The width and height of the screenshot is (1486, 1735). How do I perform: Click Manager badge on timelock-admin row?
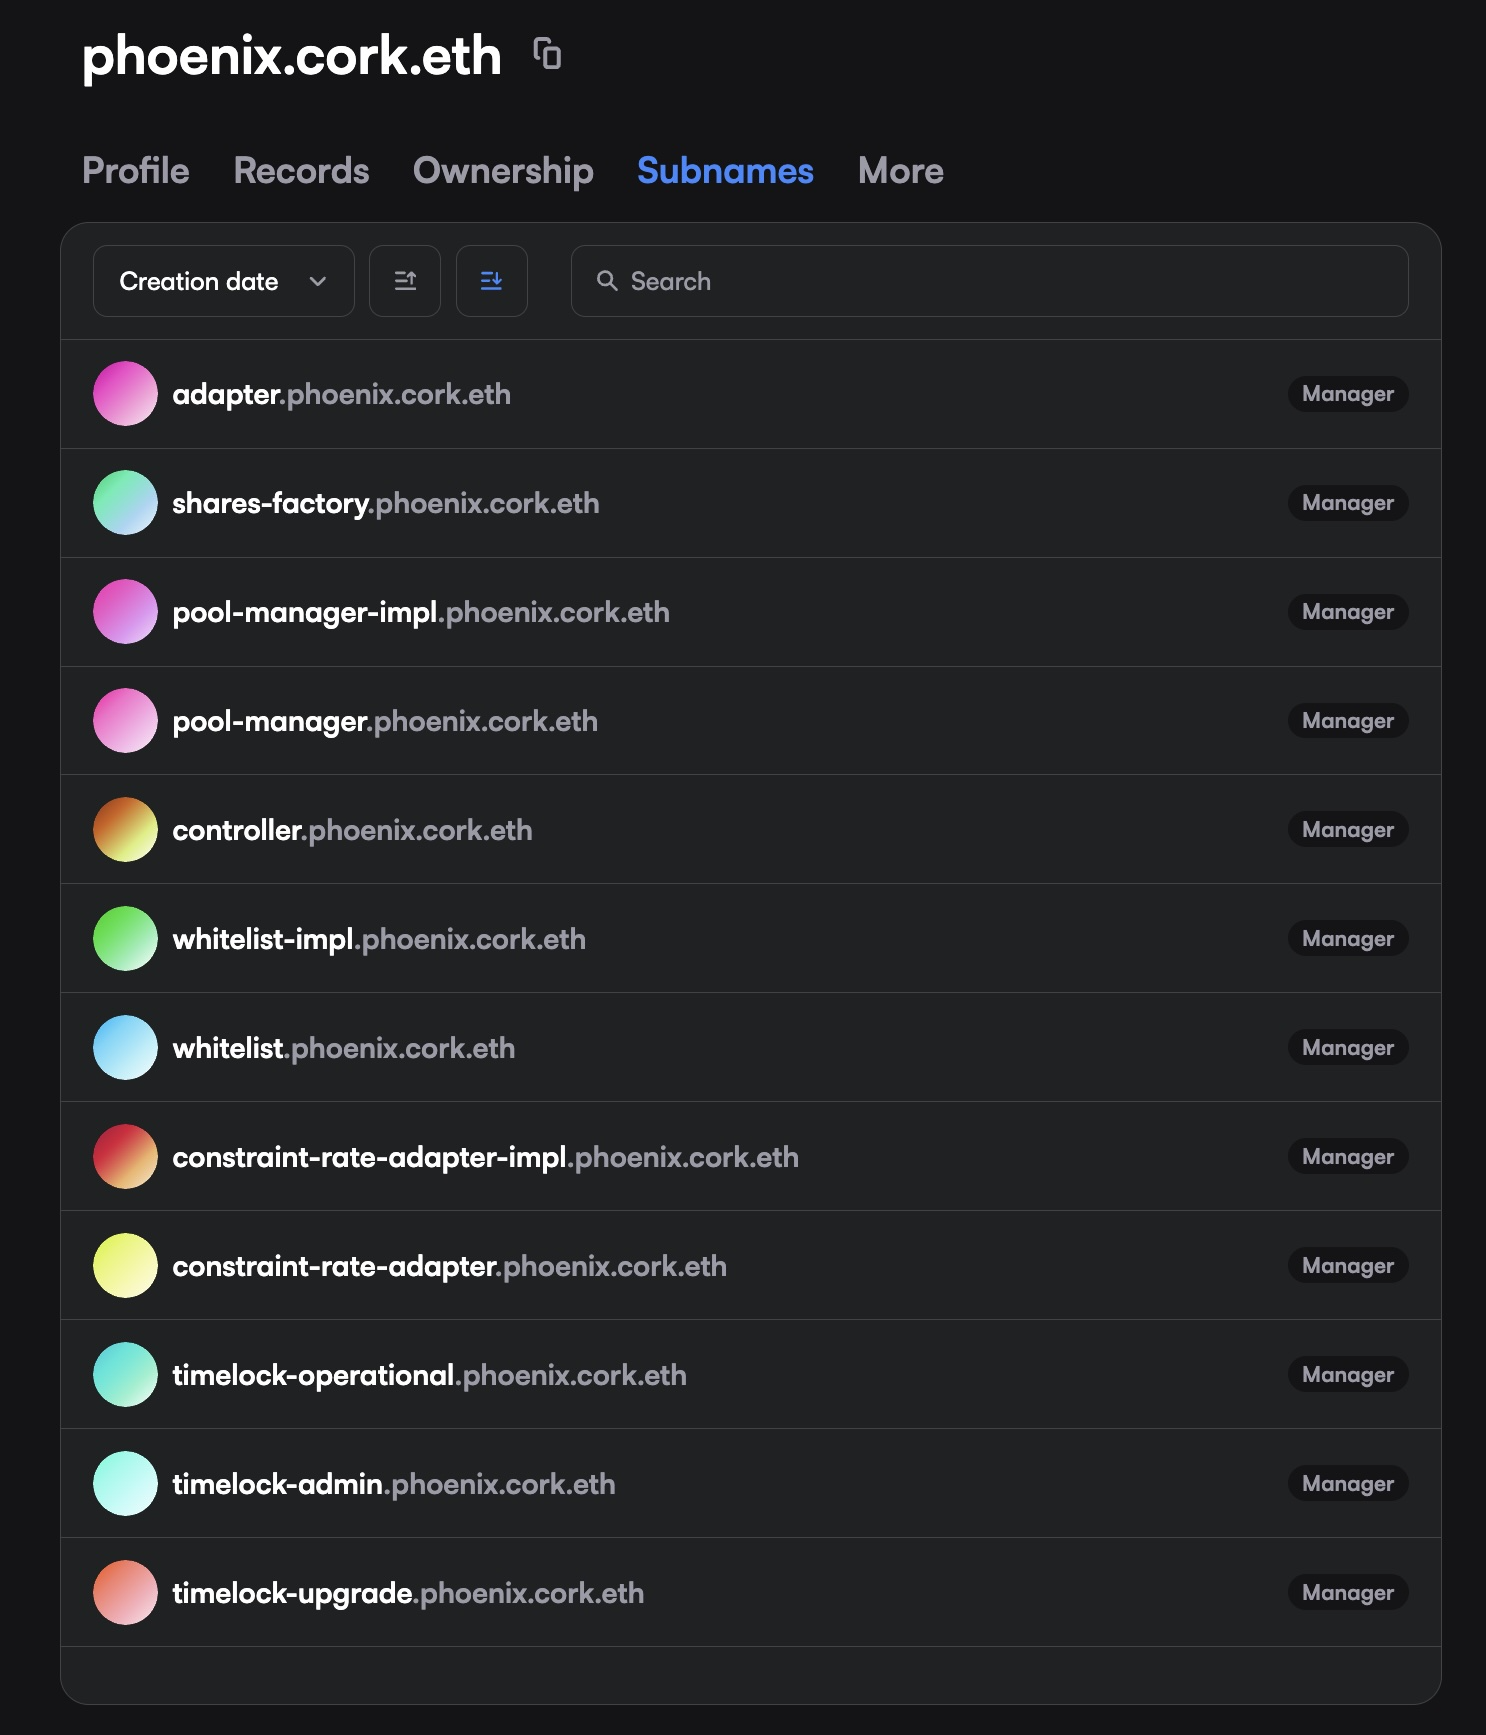(1347, 1484)
